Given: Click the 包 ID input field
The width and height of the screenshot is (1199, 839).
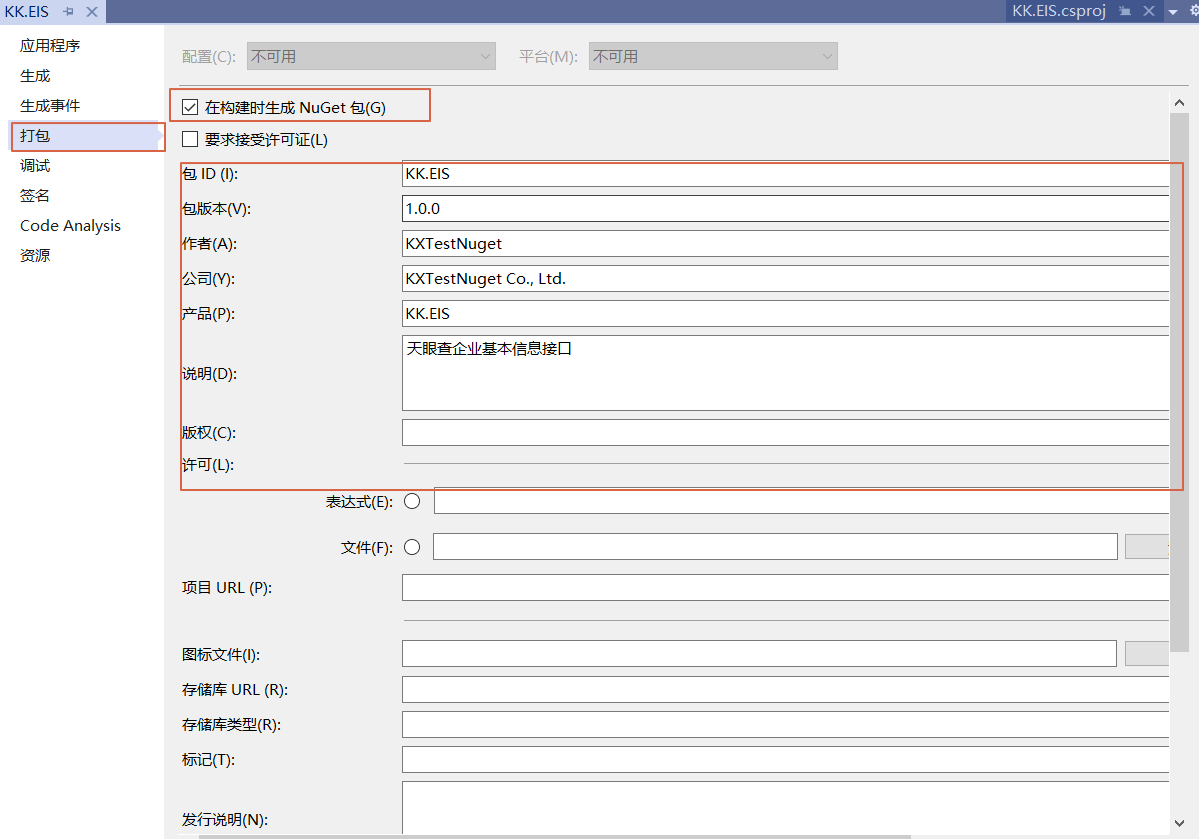Looking at the screenshot, I should 785,174.
